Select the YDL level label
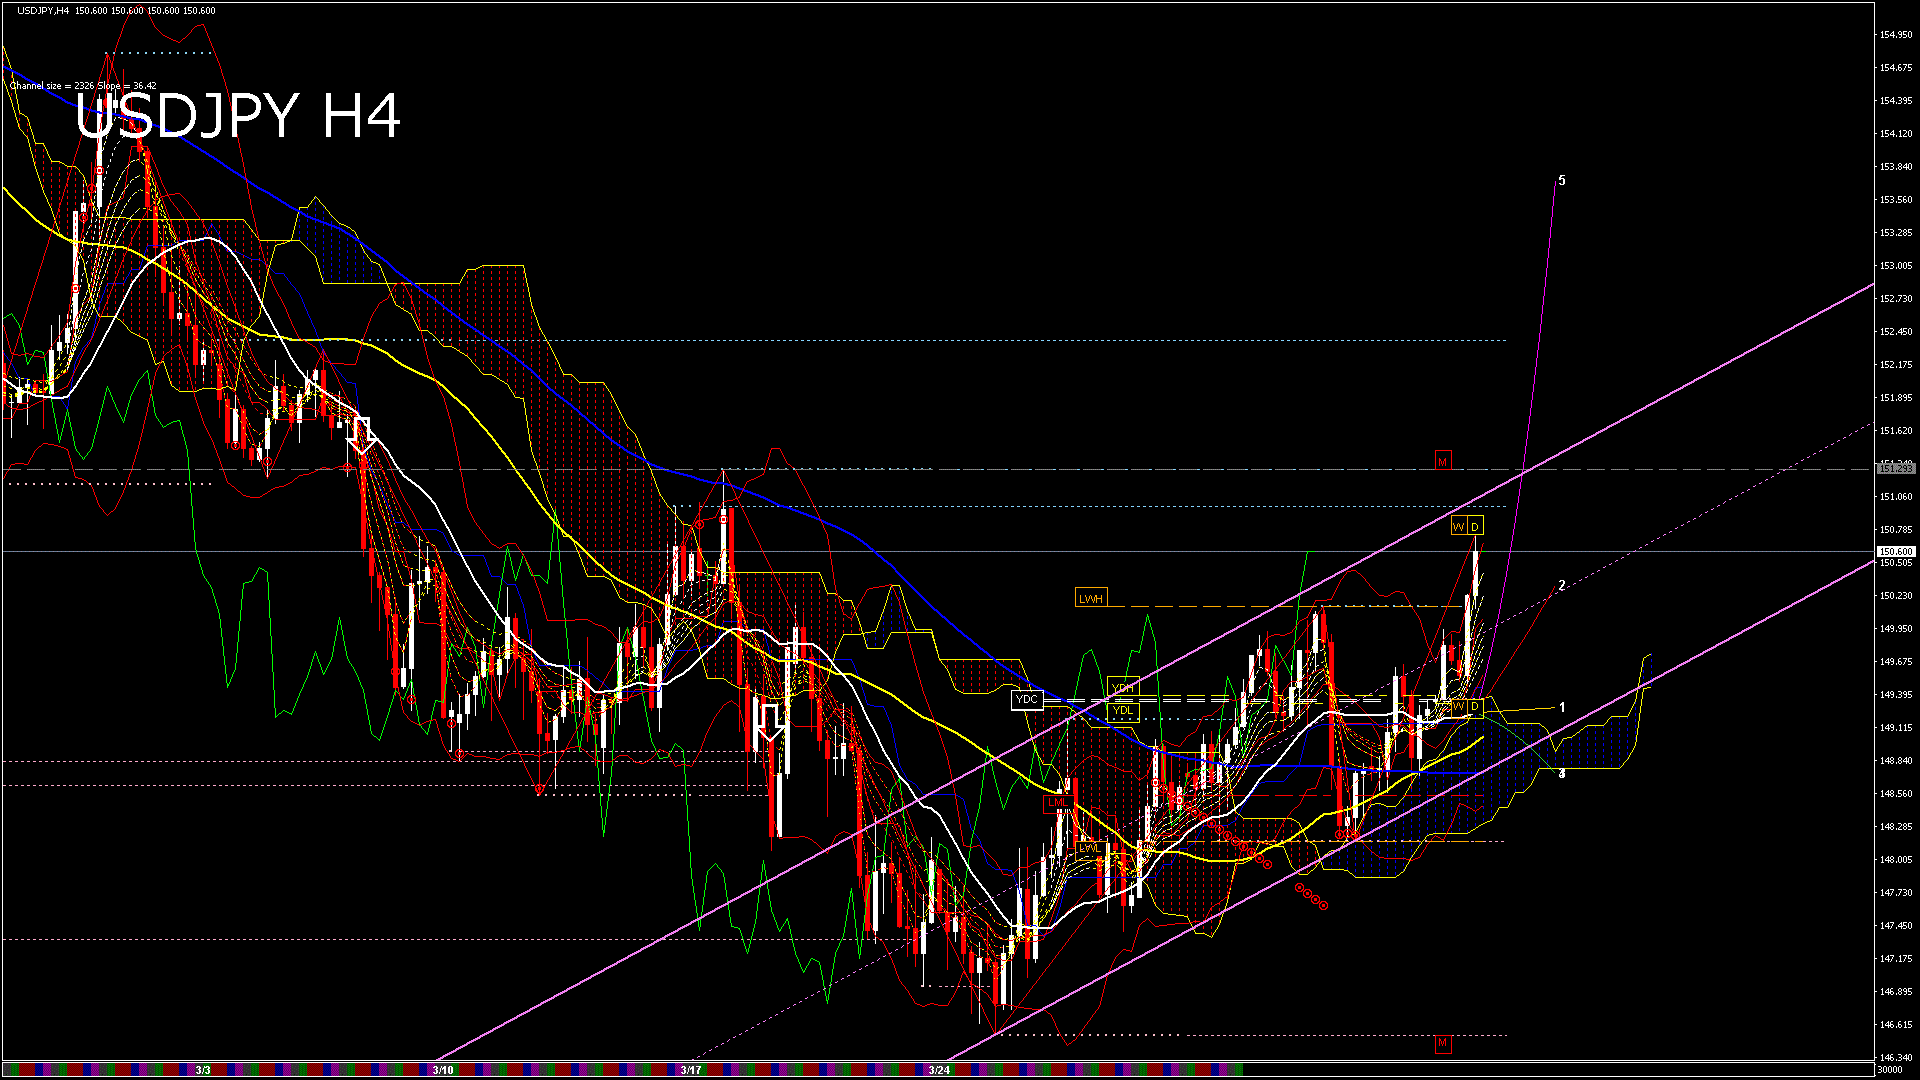Screen dimensions: 1920x1080 pos(1123,711)
